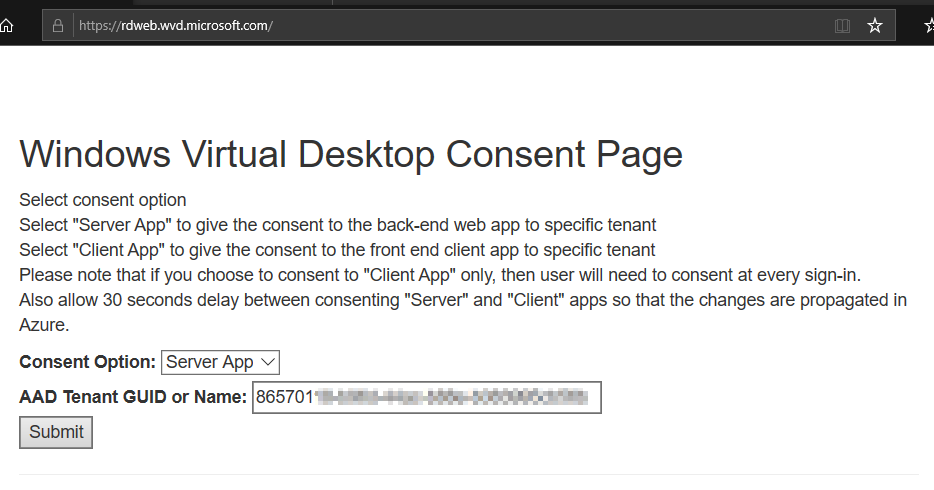Open reading view icon in address bar
934x490 pixels.
(x=842, y=26)
